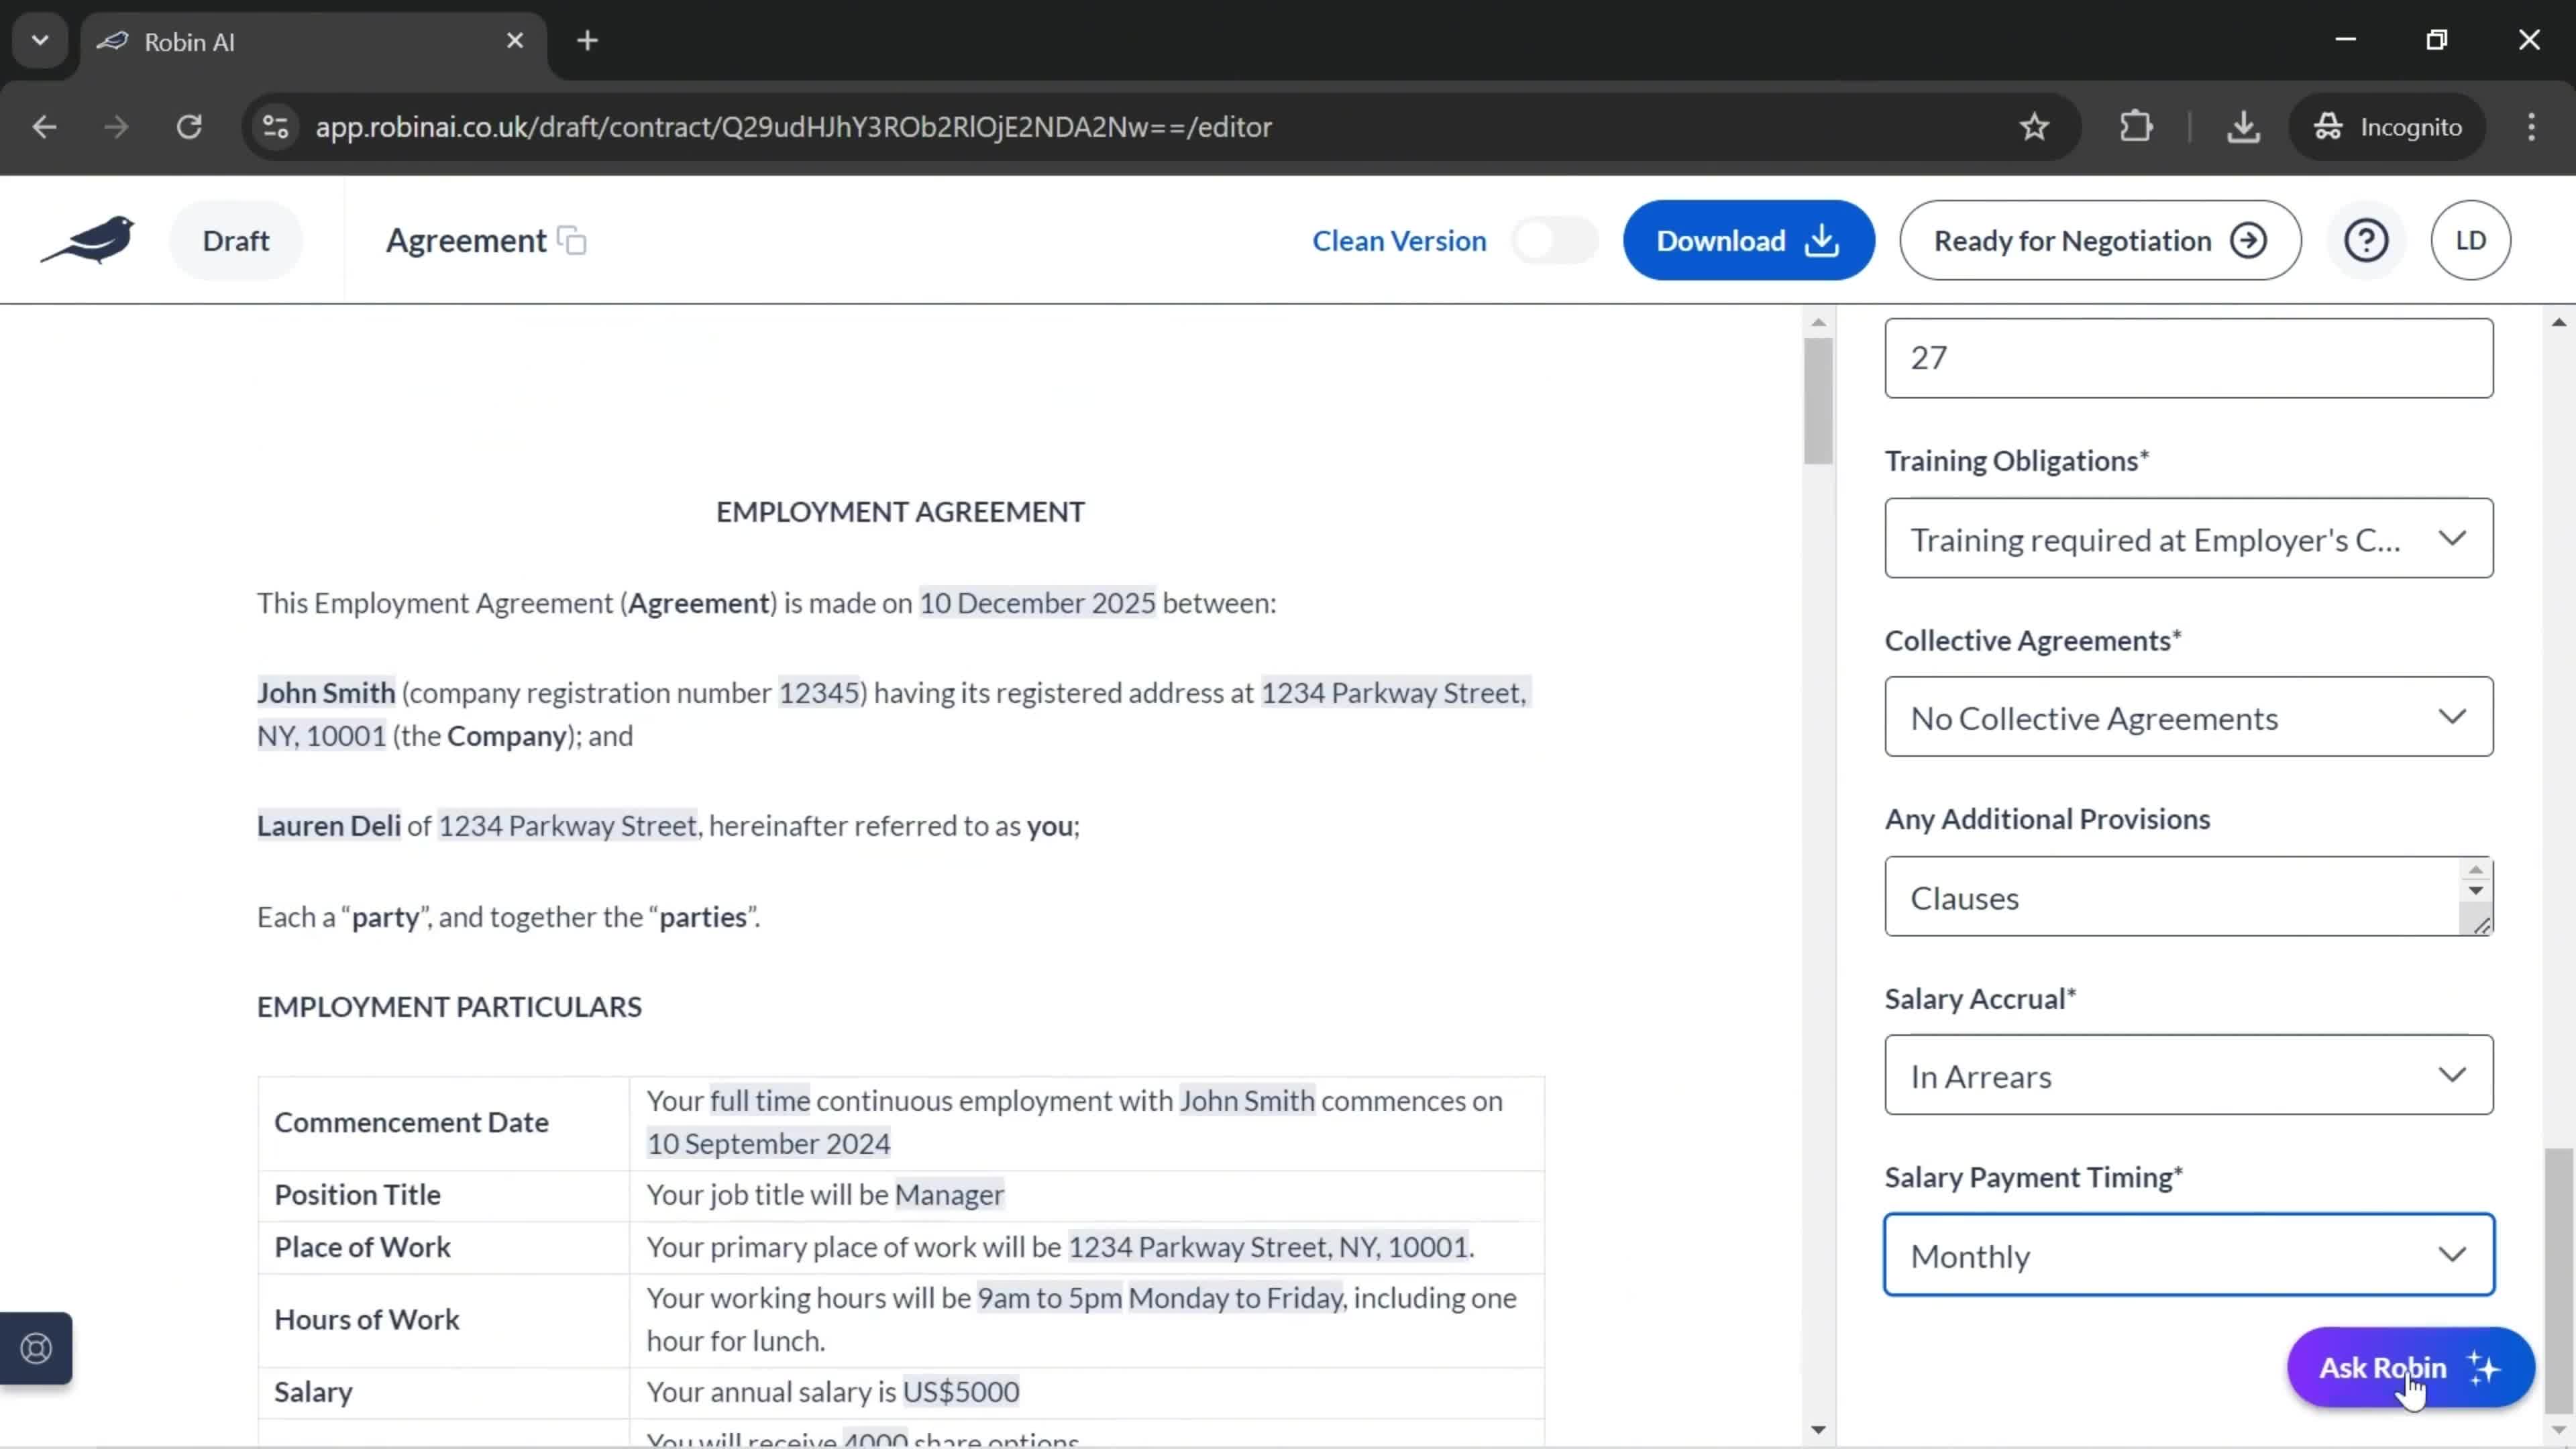Click the Agreement title tab
Image resolution: width=2576 pixels, height=1449 pixels.
(467, 239)
